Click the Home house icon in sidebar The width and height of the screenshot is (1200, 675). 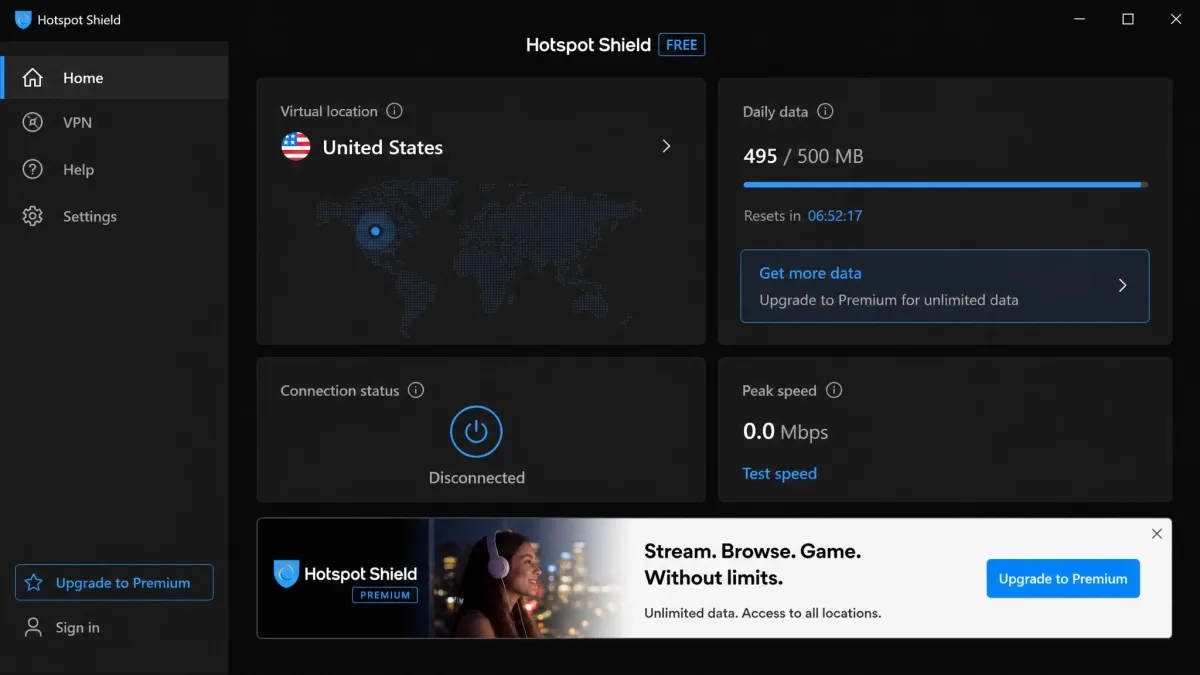pos(33,78)
